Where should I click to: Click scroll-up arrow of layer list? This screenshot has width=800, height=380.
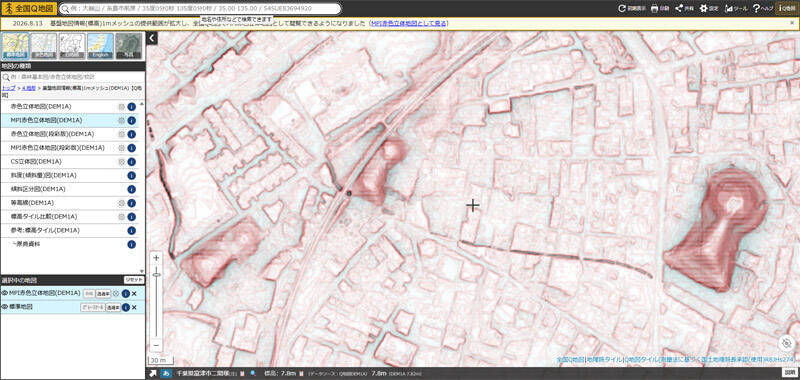[142, 103]
